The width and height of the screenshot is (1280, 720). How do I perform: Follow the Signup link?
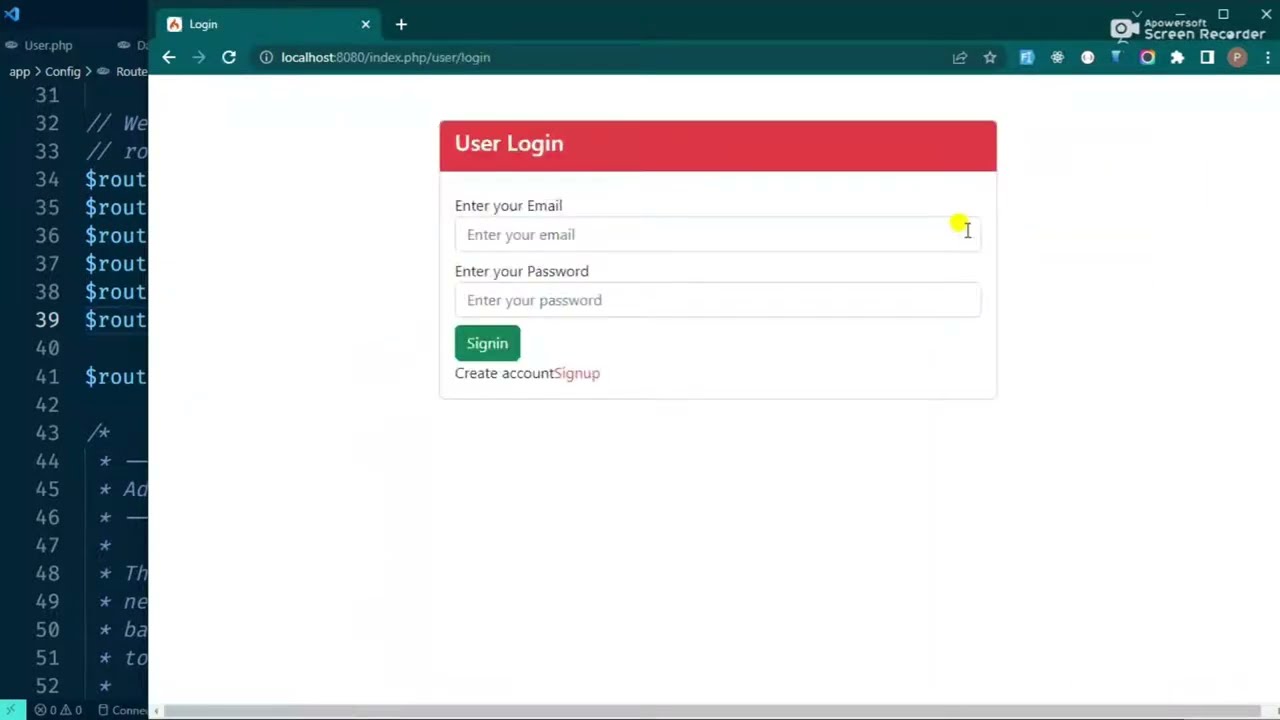click(577, 373)
